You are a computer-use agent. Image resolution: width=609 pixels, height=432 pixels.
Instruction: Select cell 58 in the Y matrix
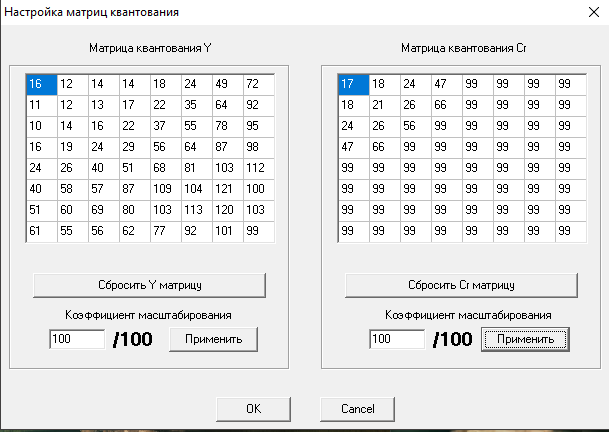point(73,190)
